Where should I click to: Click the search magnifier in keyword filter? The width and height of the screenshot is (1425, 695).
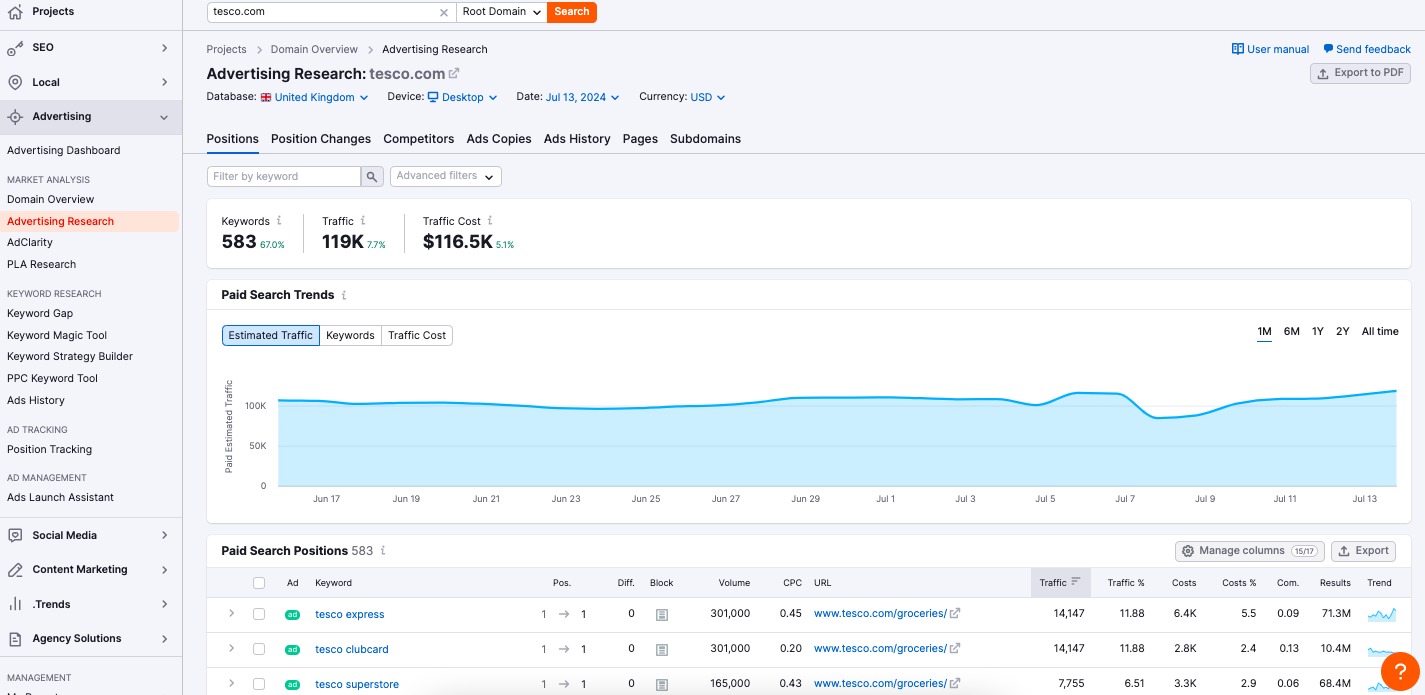[x=371, y=175]
